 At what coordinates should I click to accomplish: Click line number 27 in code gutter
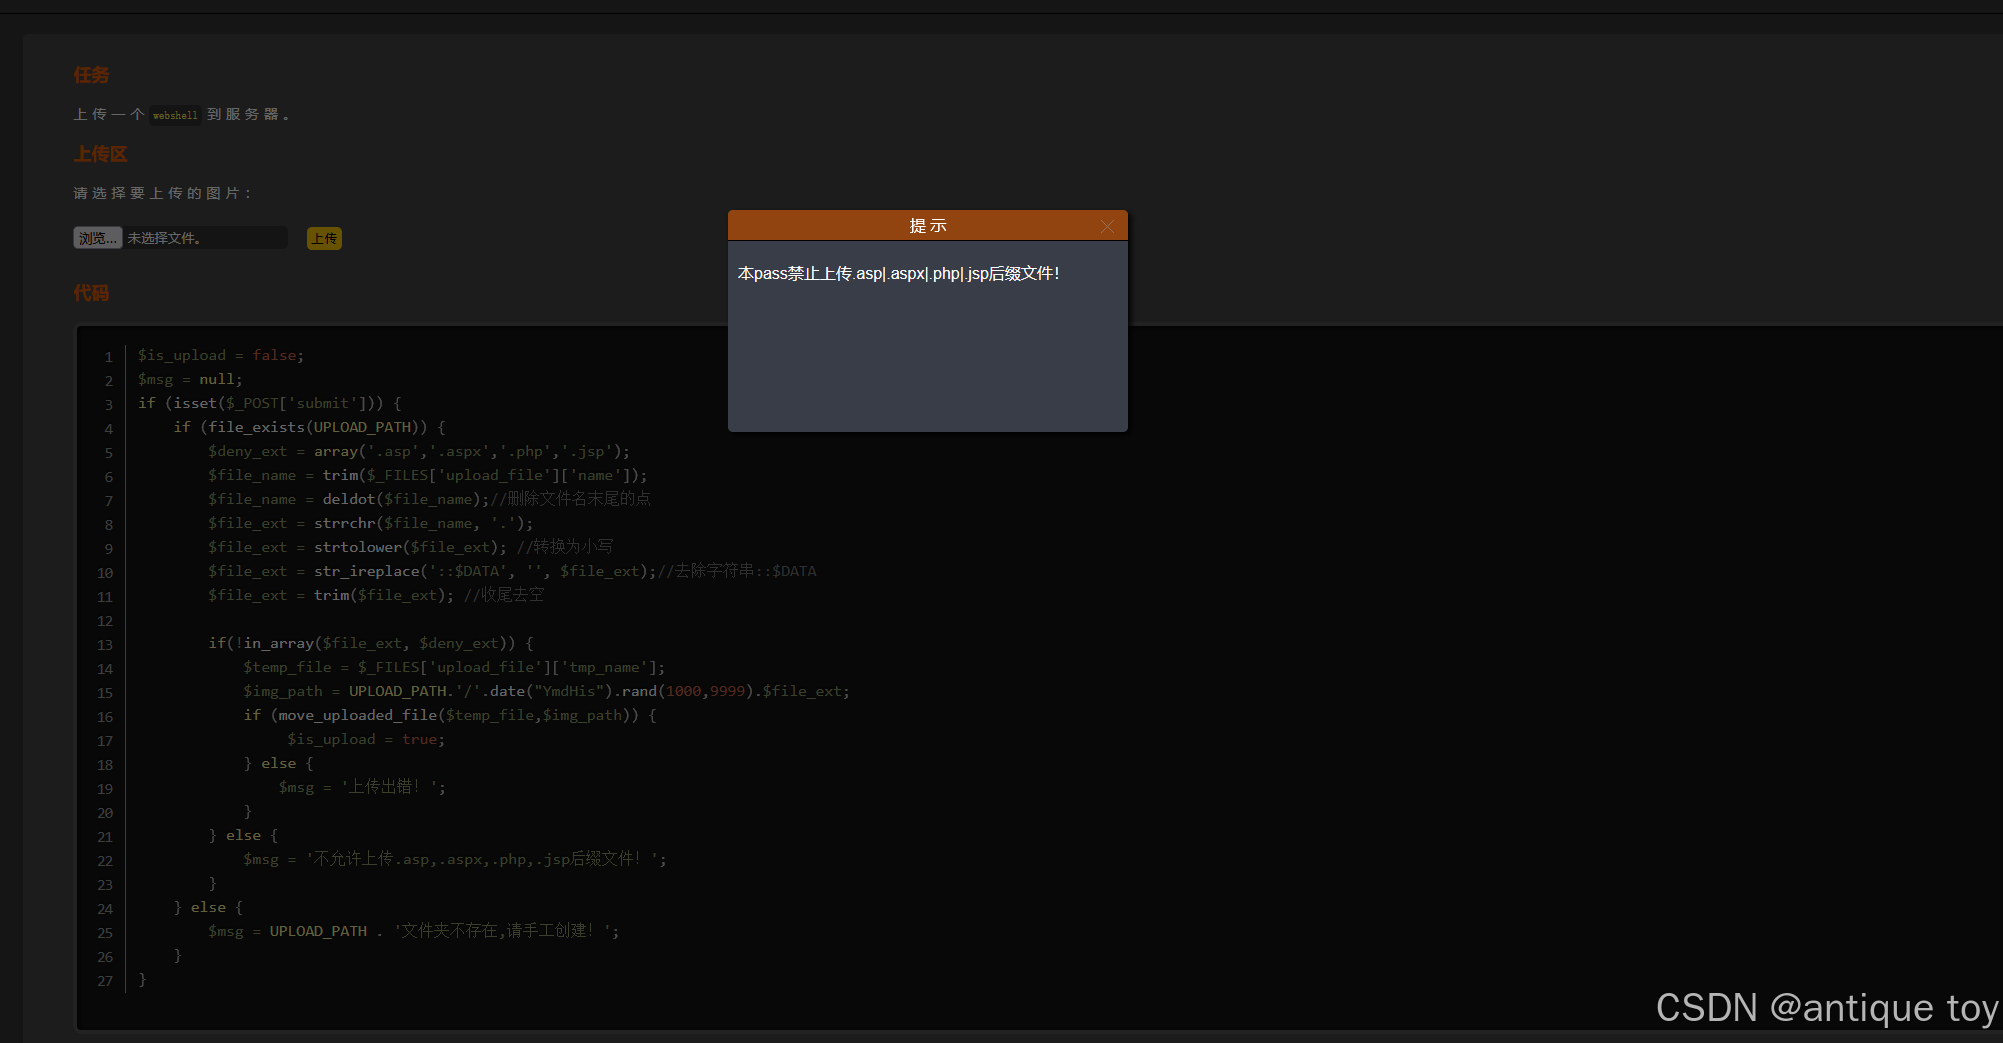[105, 981]
